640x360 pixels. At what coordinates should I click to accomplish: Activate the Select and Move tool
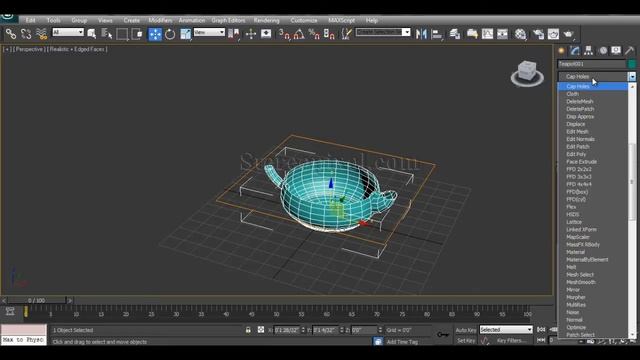155,34
